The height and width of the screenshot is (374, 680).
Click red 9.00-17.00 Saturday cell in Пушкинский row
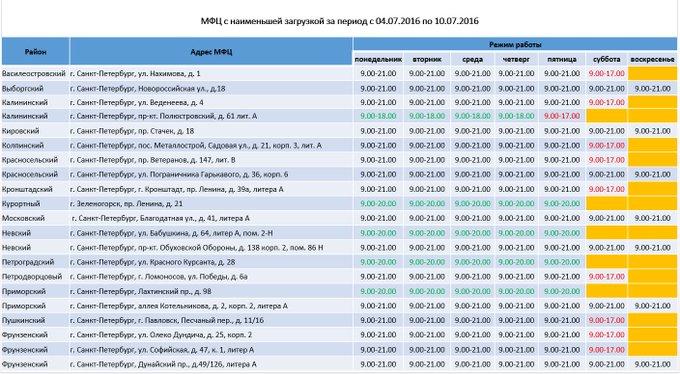[607, 321]
